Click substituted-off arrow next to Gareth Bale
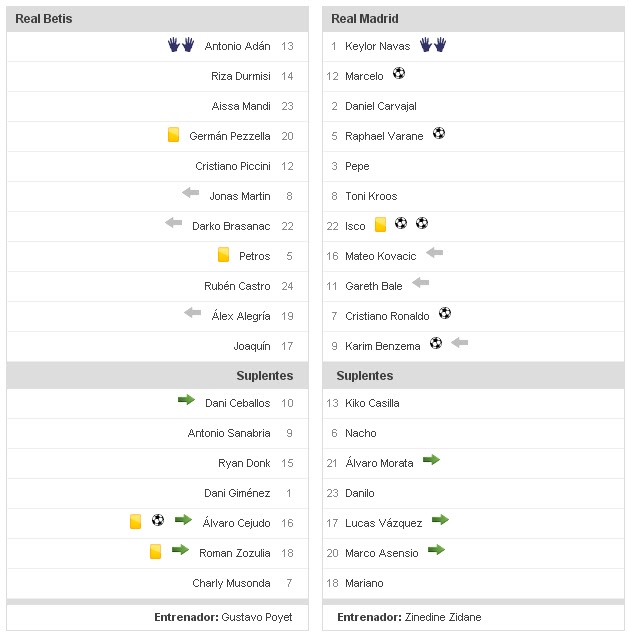The width and height of the screenshot is (628, 637). pyautogui.click(x=420, y=283)
